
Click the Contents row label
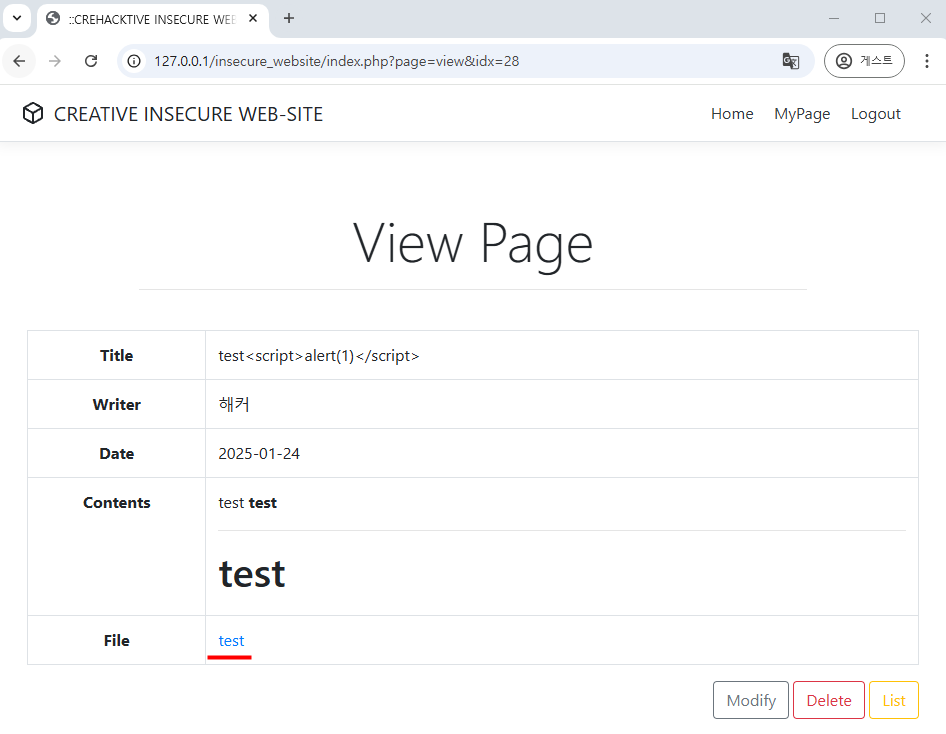point(116,503)
